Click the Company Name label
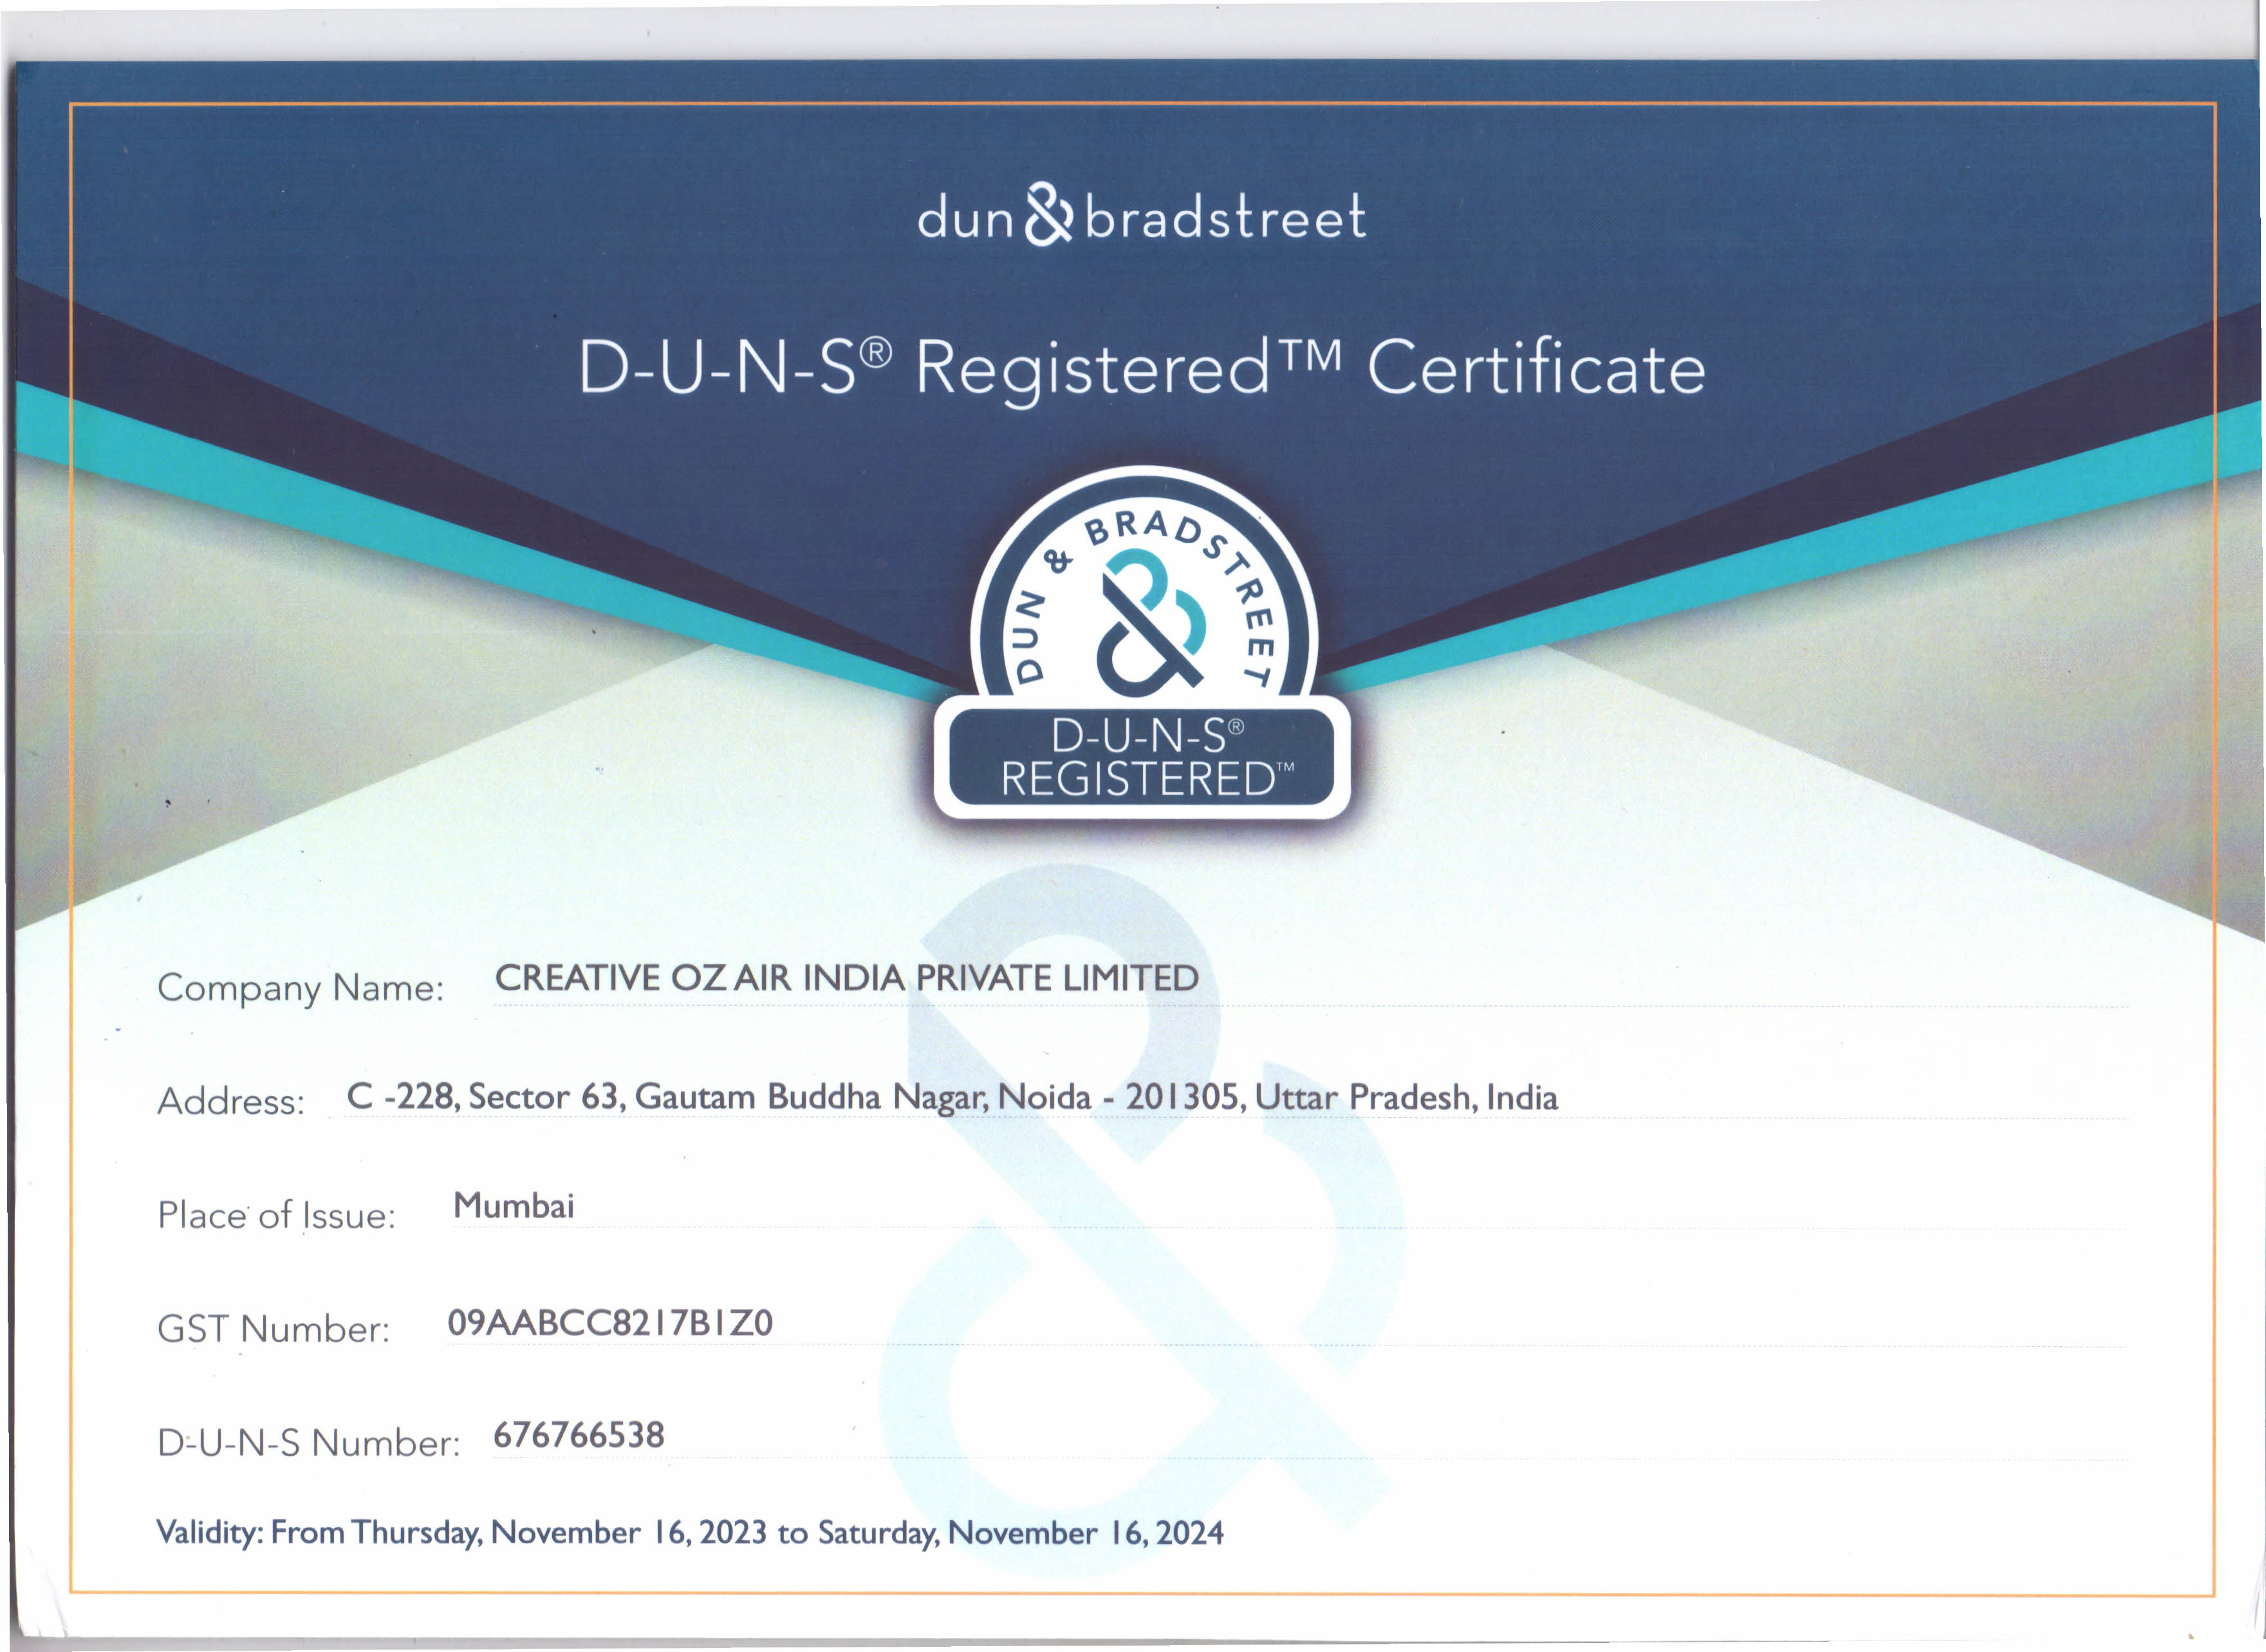Viewport: 2266px width, 1652px height. 300,988
